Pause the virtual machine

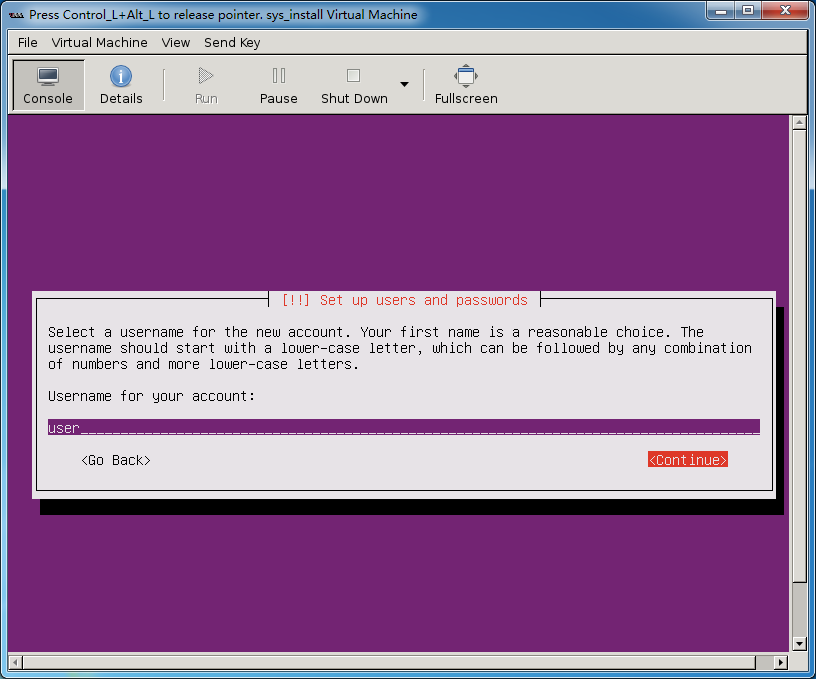tap(278, 76)
